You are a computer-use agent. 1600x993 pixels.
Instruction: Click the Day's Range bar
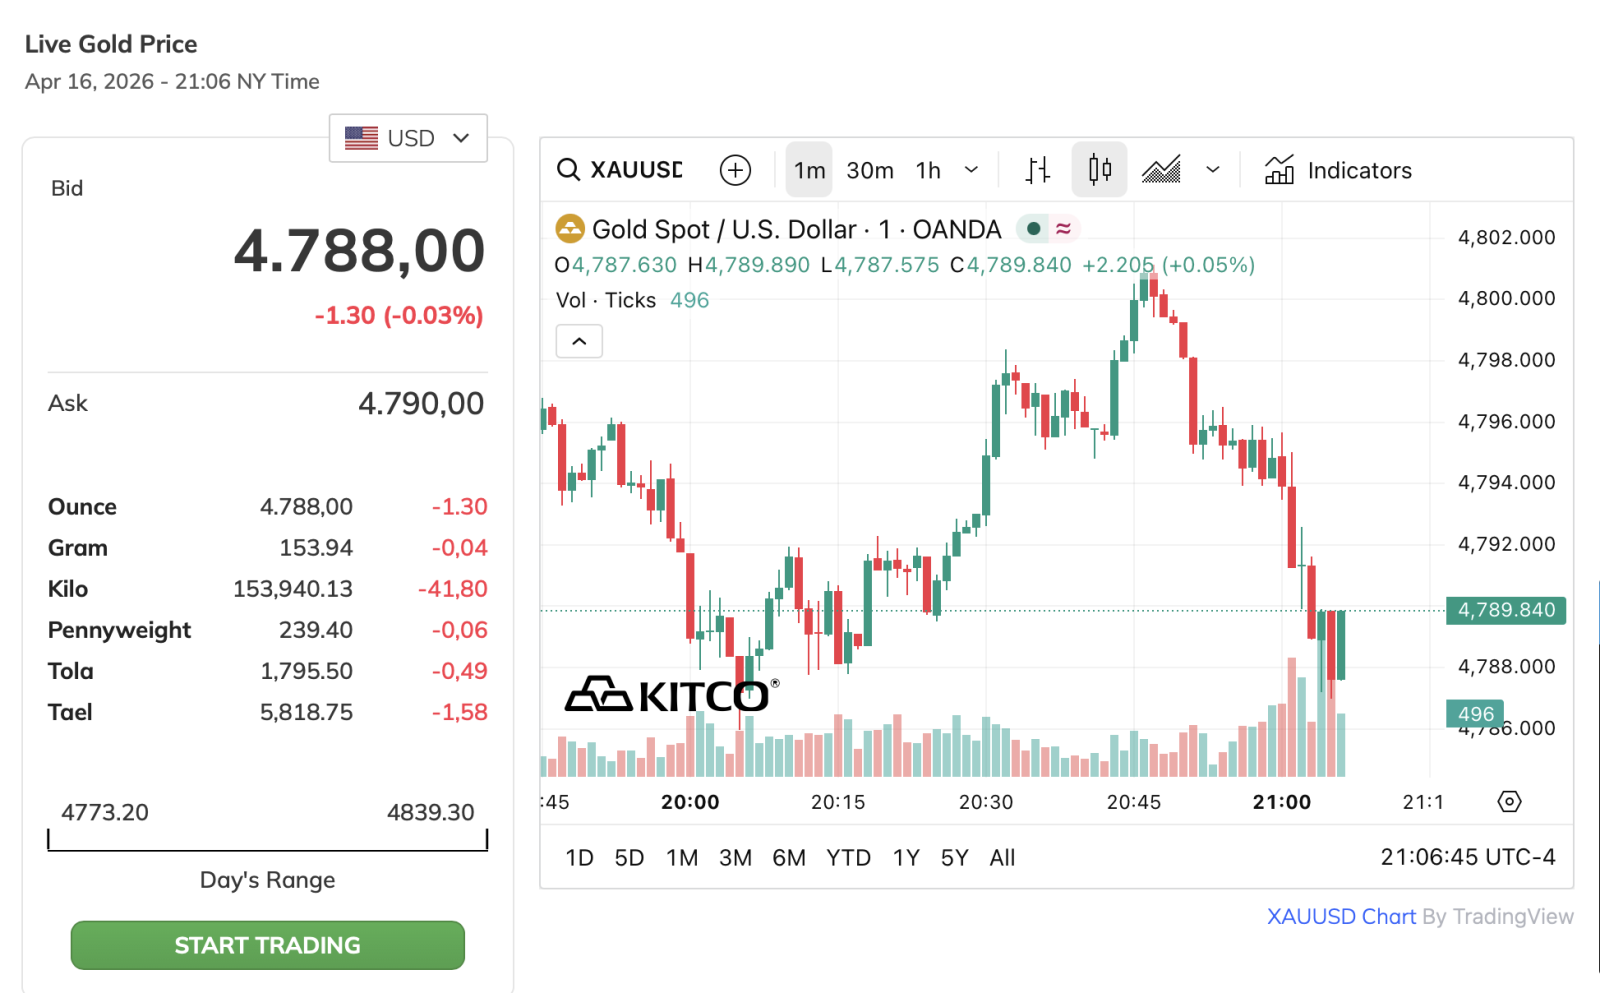click(267, 841)
